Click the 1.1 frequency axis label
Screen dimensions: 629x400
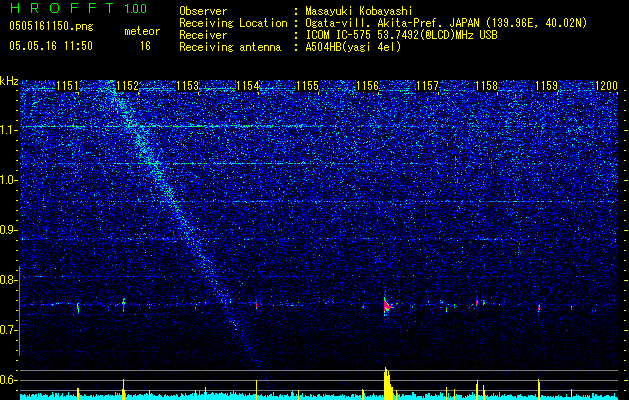tap(8, 130)
